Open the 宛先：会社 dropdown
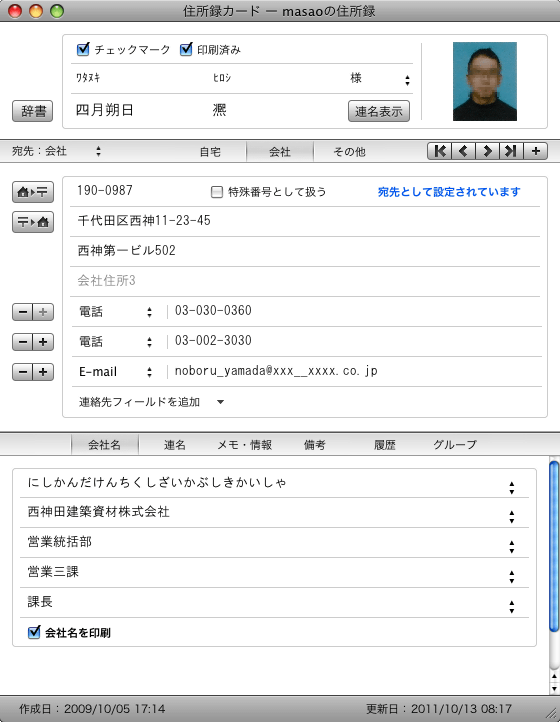Viewport: 560px width, 722px height. coord(56,151)
